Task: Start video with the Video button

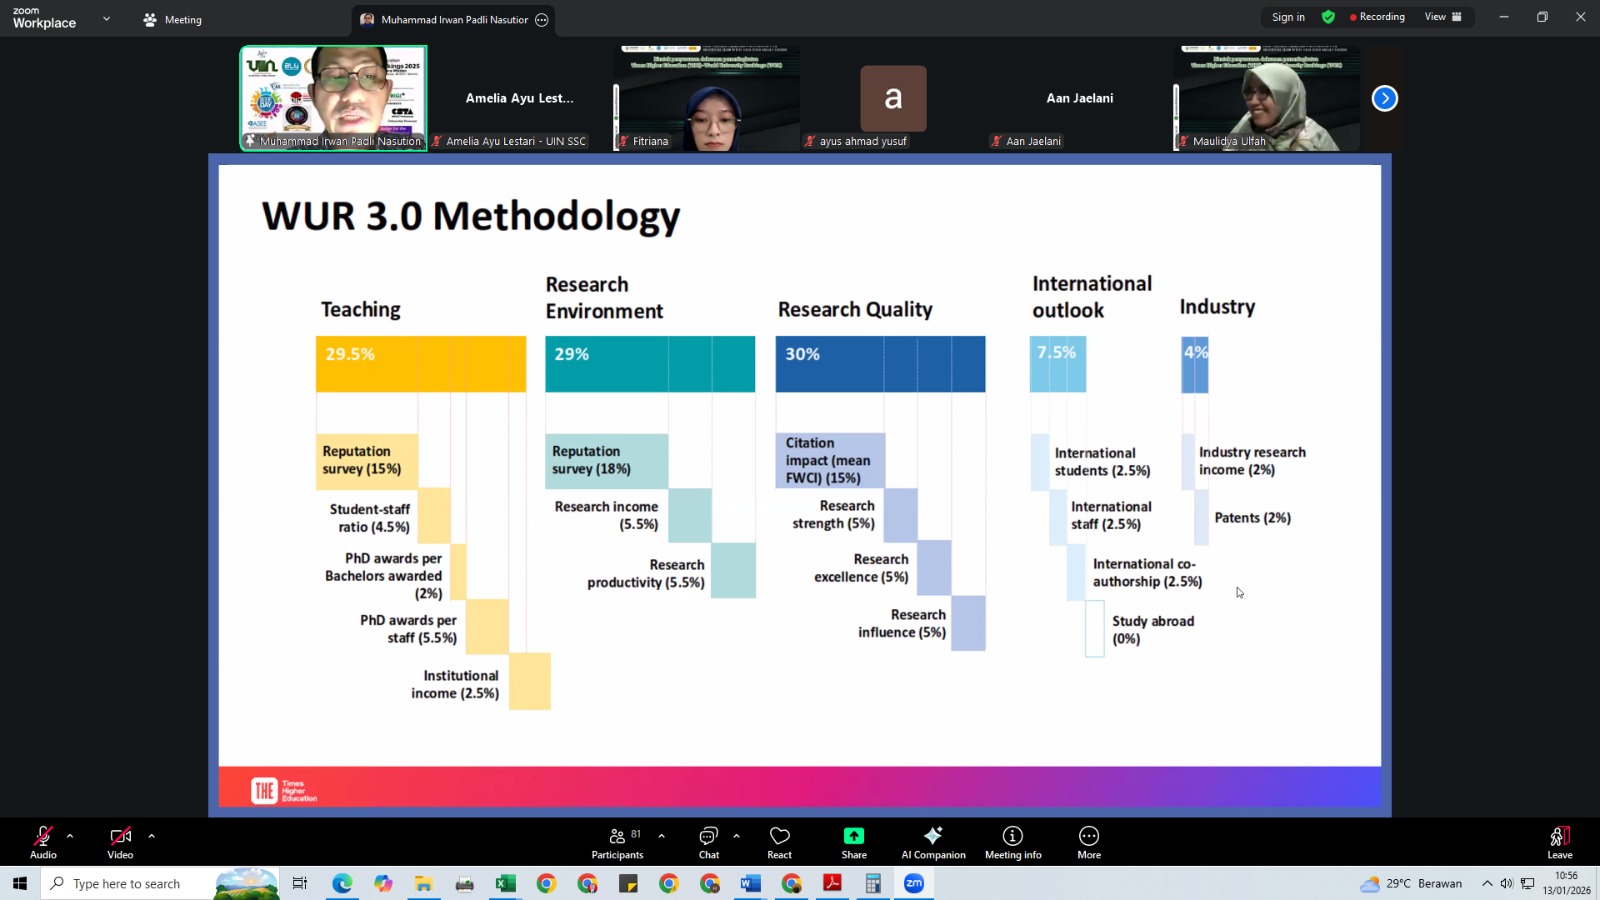Action: coord(120,841)
